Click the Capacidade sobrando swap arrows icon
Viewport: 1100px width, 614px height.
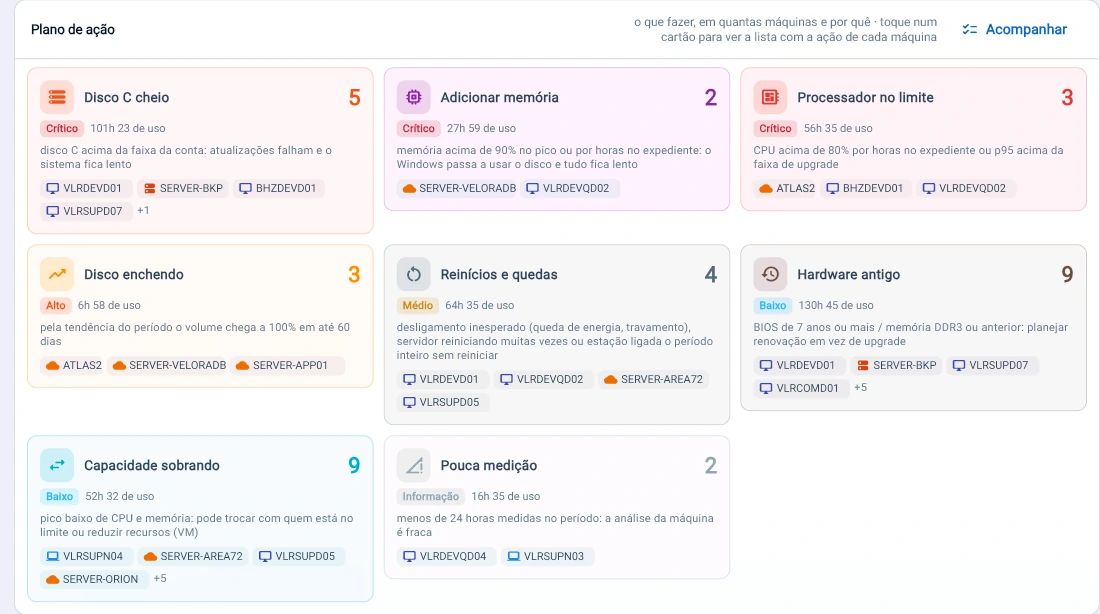[x=57, y=465]
